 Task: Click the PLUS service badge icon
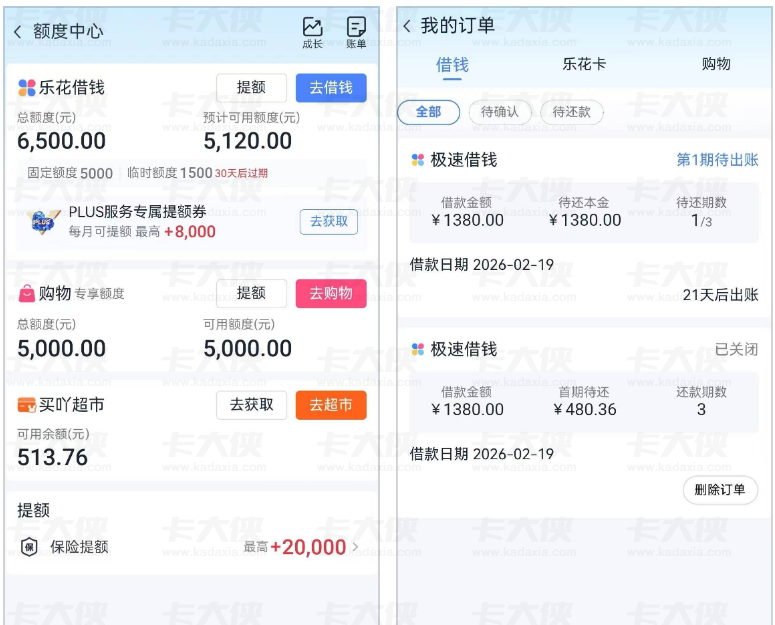coord(44,222)
